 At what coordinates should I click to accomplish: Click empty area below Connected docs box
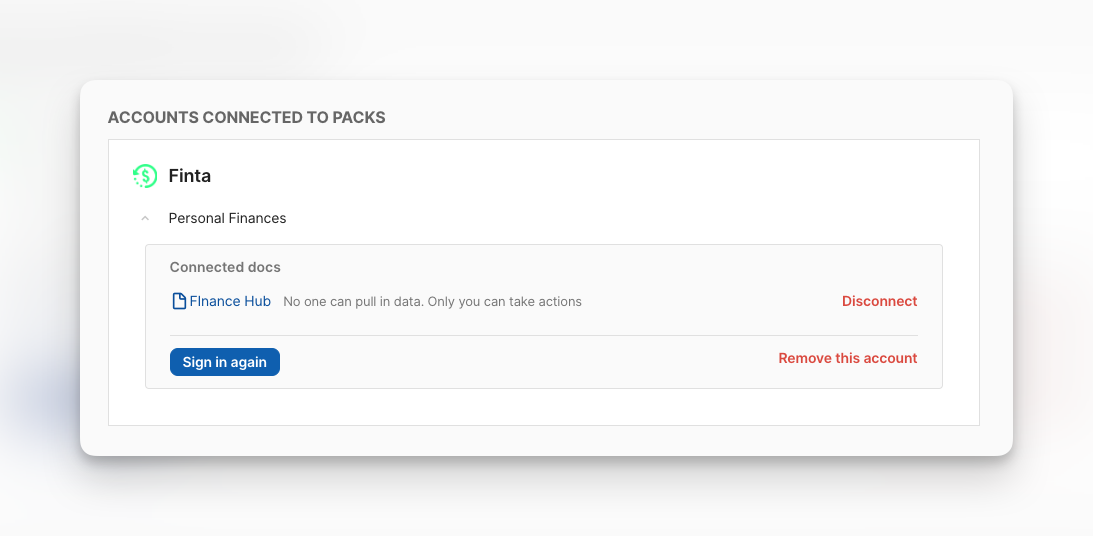543,406
